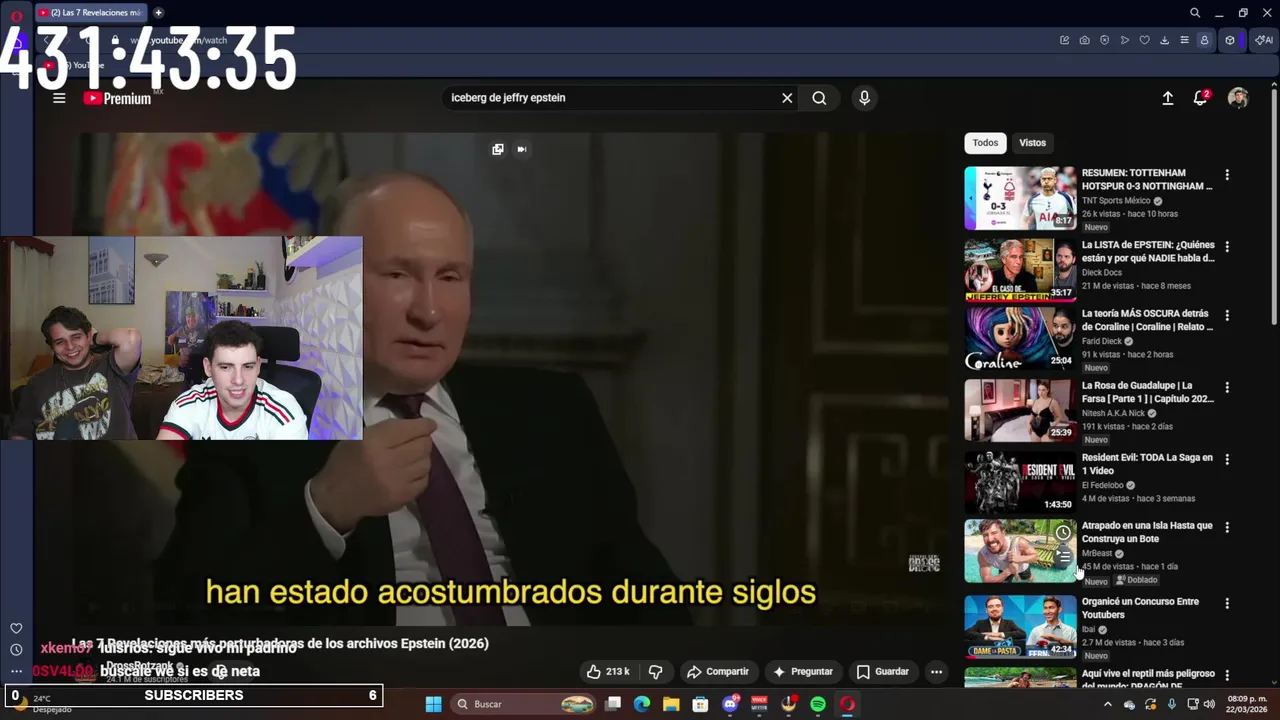Open the Dieck Docs channel link
This screenshot has width=1280, height=720.
(1102, 273)
